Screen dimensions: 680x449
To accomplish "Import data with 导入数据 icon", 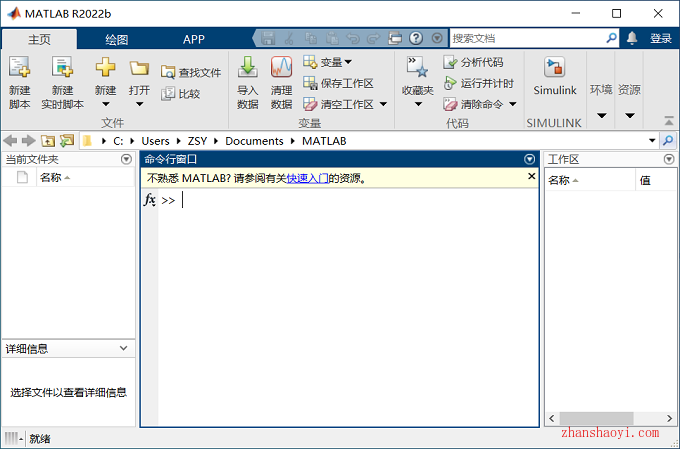I will [248, 82].
